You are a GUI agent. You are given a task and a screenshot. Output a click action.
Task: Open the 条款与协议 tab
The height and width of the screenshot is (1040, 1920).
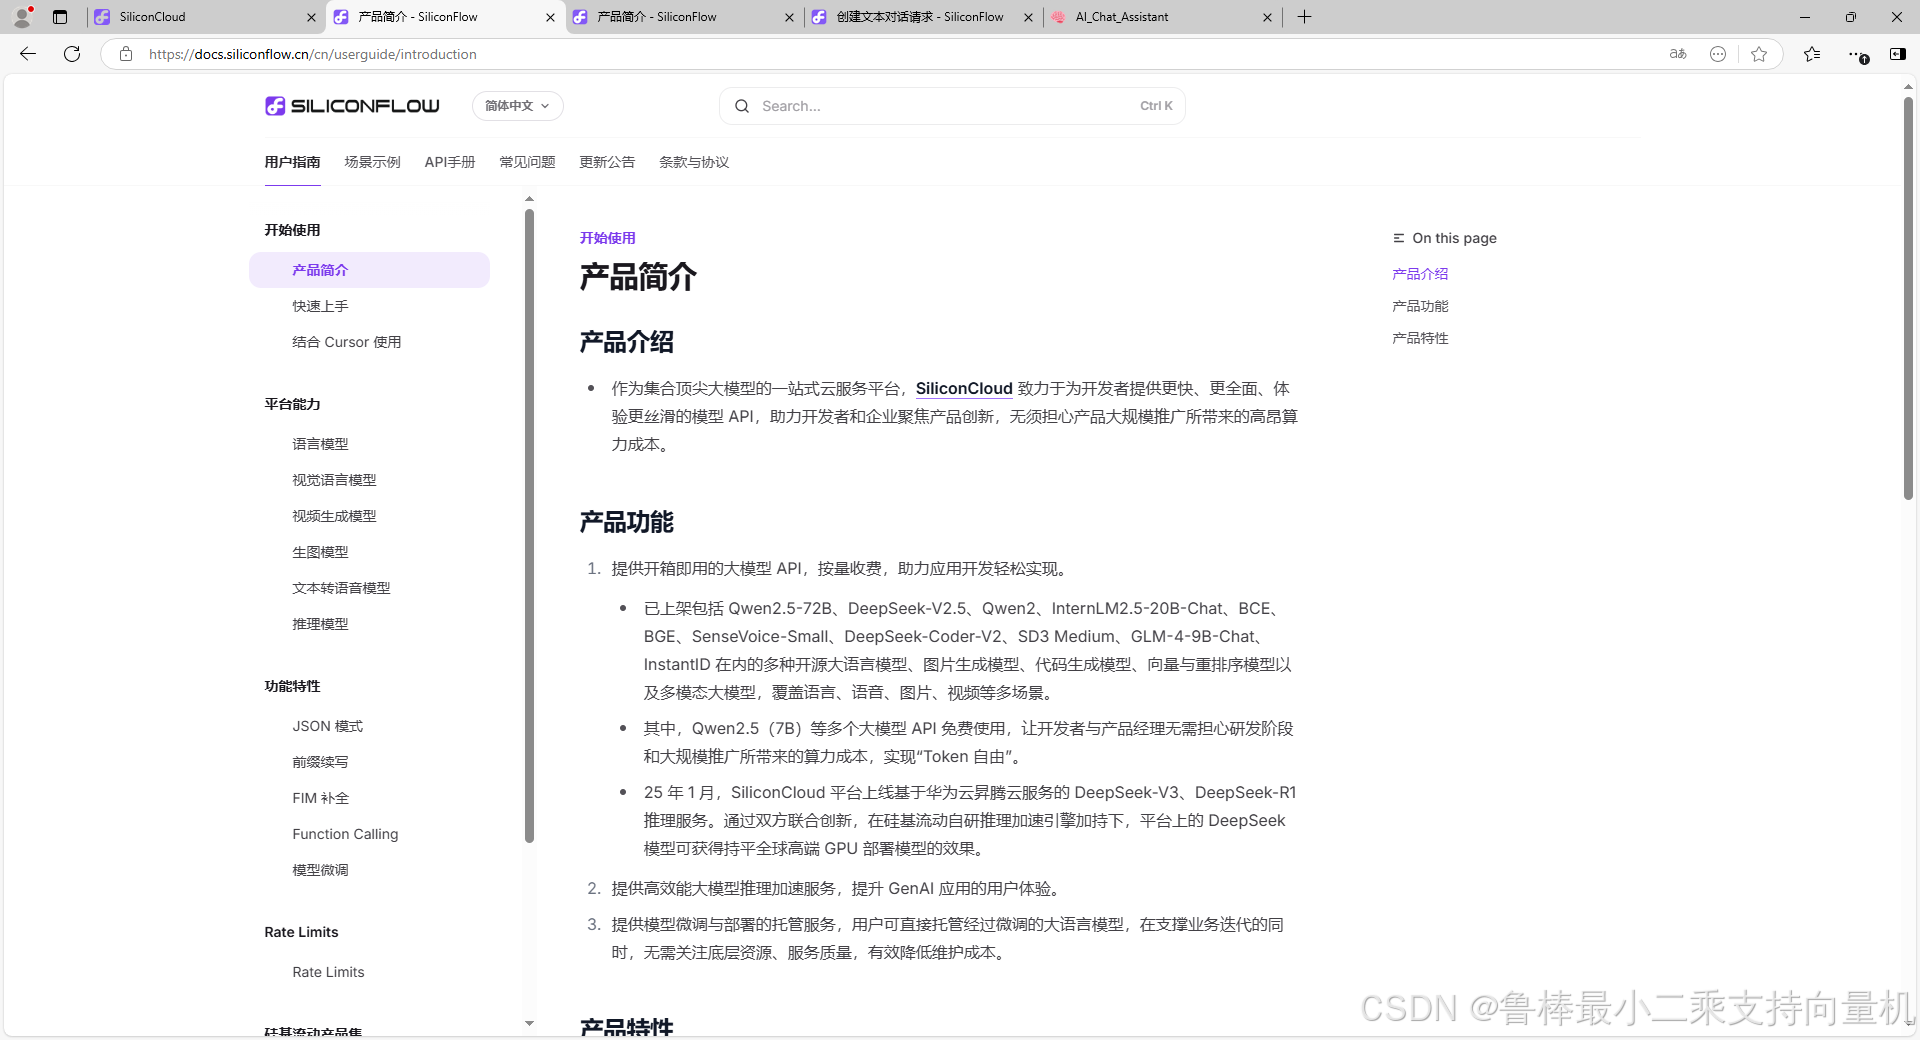pyautogui.click(x=694, y=162)
